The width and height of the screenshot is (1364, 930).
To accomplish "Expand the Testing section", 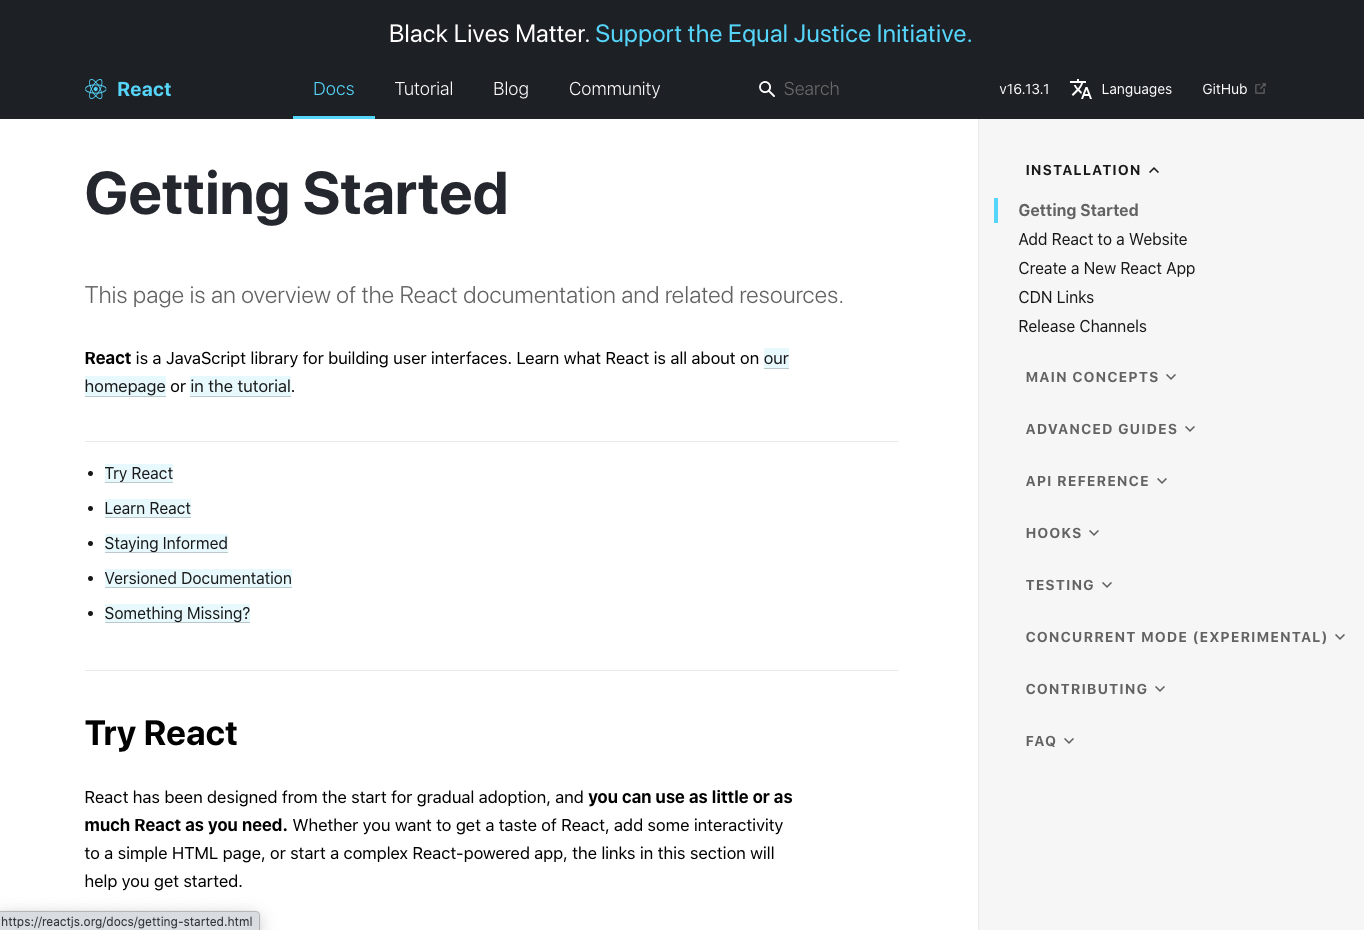I will pos(1069,585).
